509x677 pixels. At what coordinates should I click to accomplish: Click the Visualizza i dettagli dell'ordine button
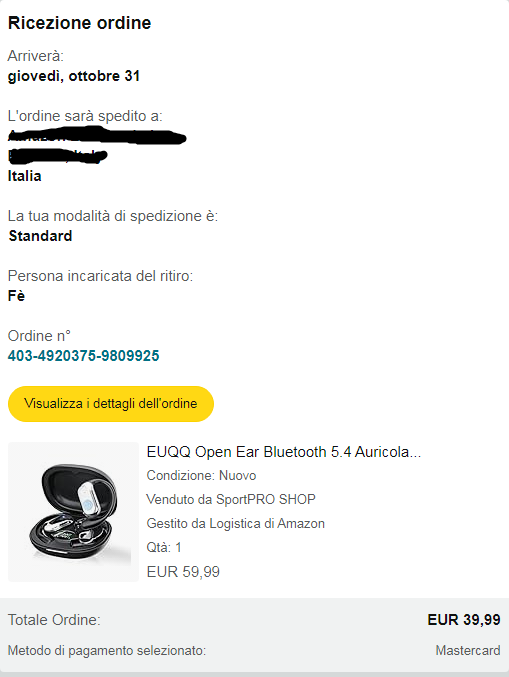point(111,404)
